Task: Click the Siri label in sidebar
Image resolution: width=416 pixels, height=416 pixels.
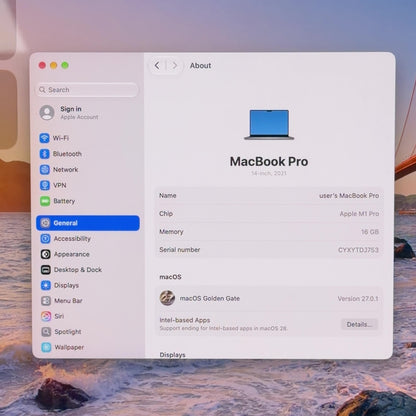Action: tap(59, 316)
